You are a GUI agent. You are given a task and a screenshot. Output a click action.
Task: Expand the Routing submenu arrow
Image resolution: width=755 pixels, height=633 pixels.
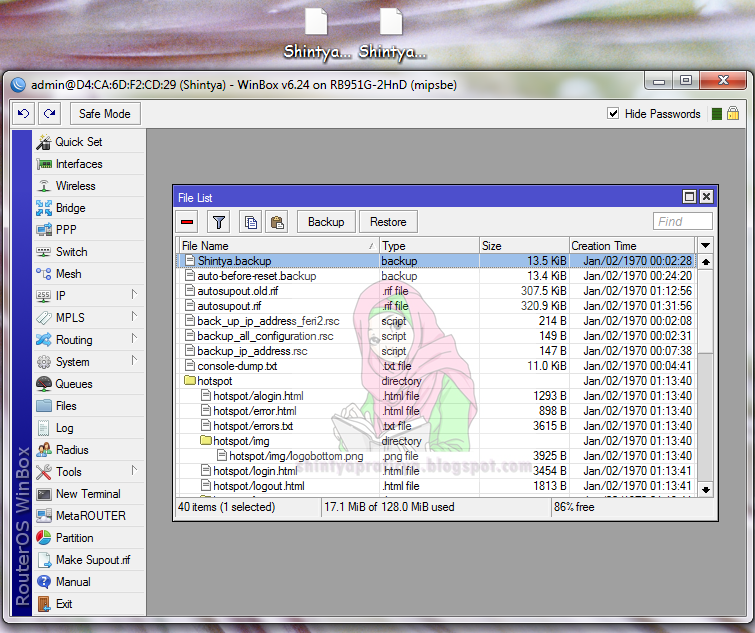coord(134,339)
